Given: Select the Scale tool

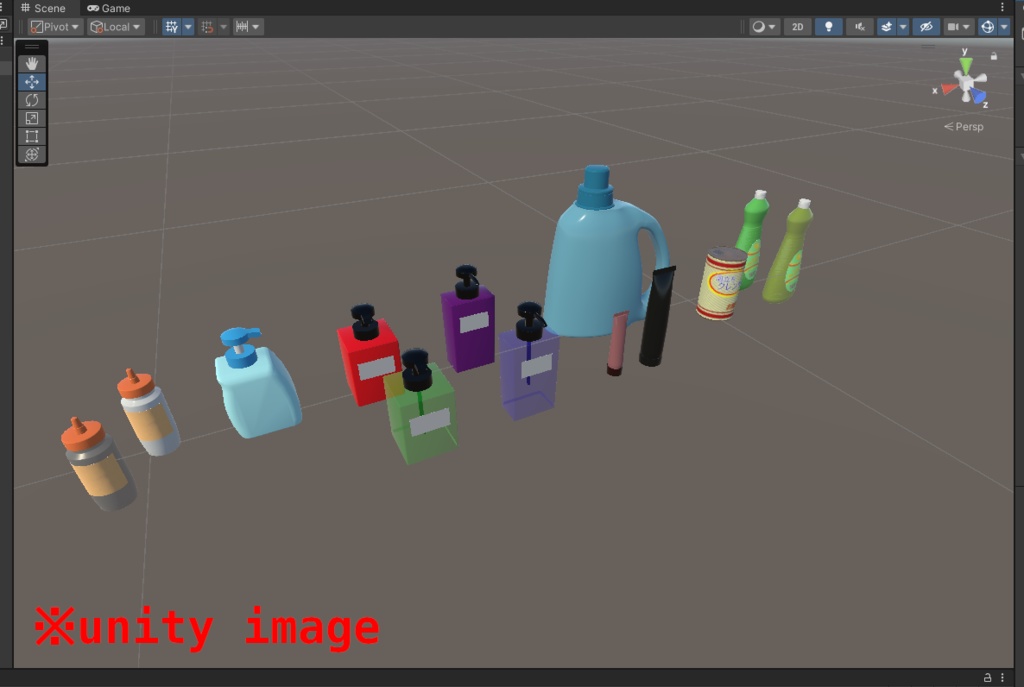Looking at the screenshot, I should coord(32,118).
